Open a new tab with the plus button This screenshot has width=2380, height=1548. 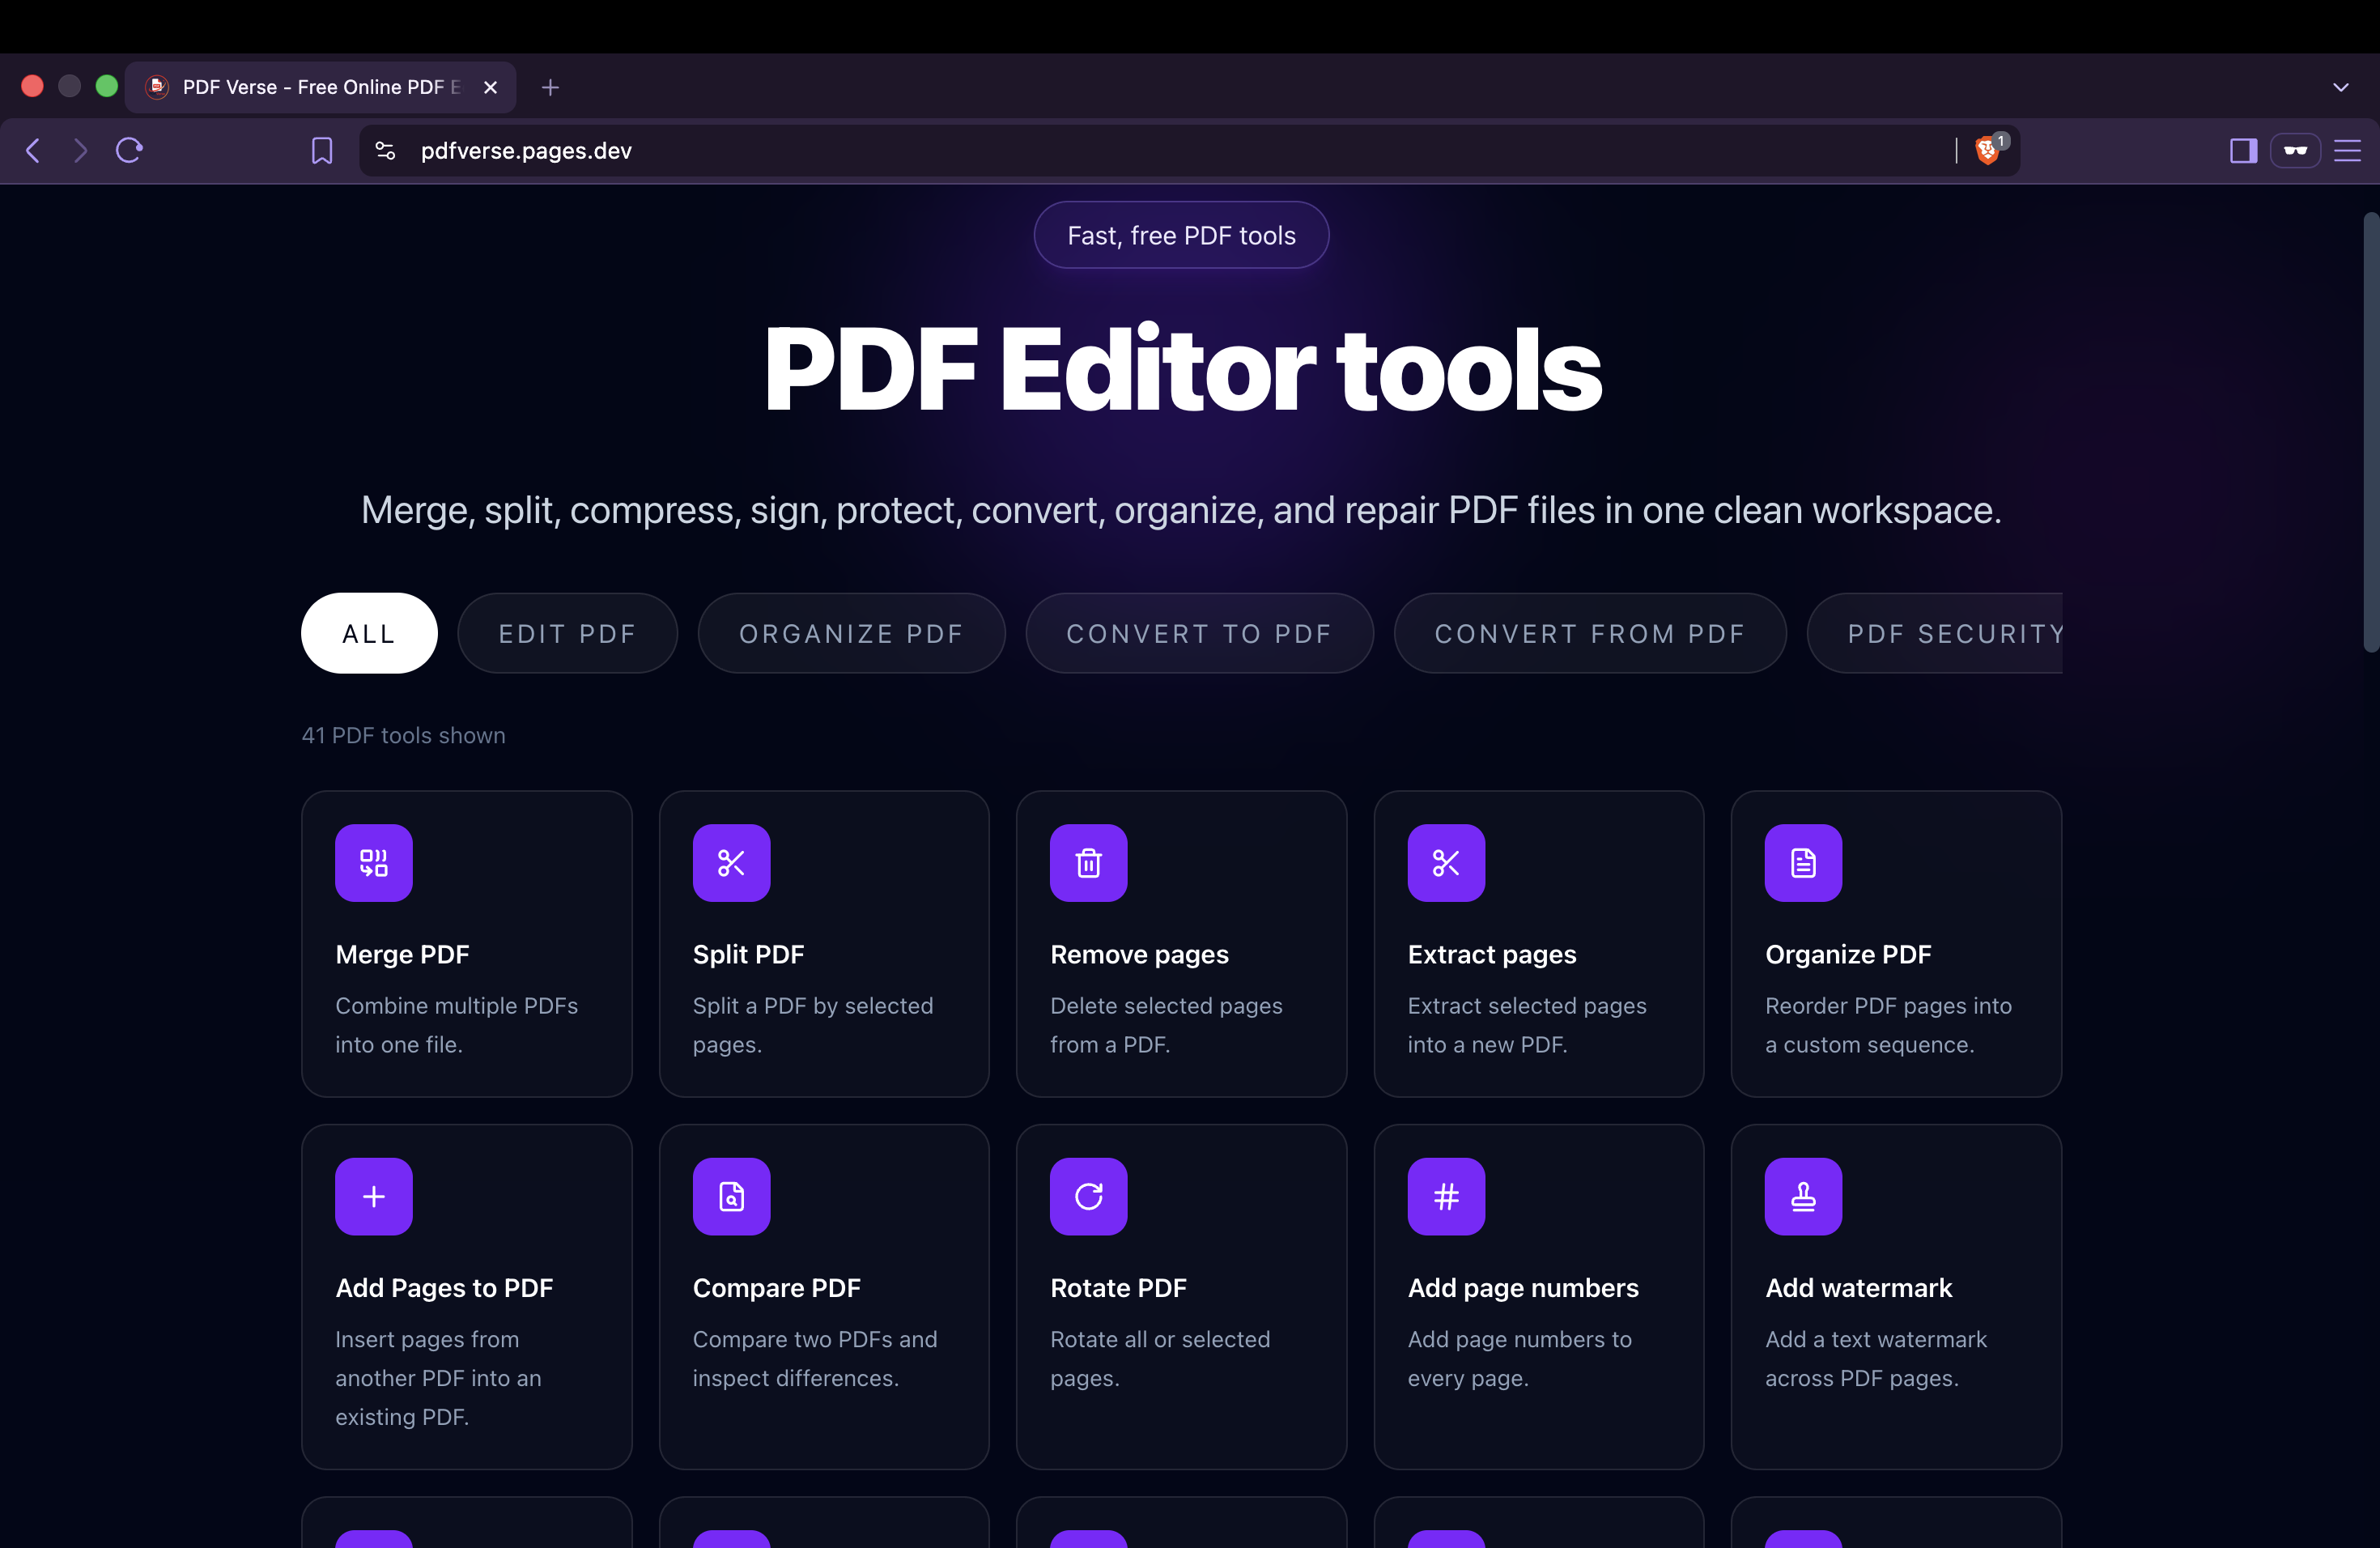pos(550,87)
